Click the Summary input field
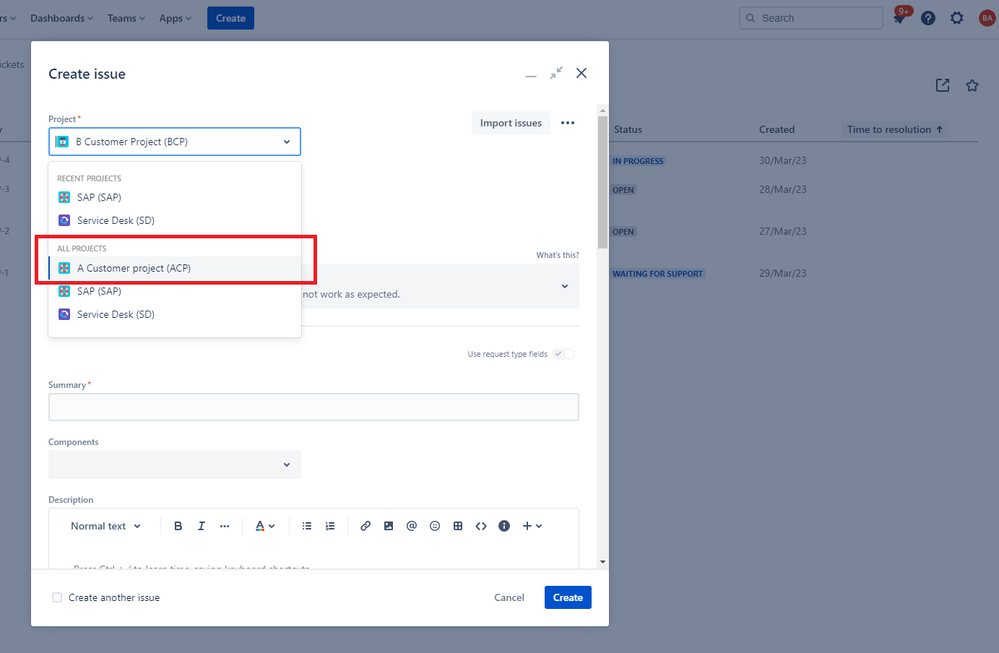 pos(313,407)
